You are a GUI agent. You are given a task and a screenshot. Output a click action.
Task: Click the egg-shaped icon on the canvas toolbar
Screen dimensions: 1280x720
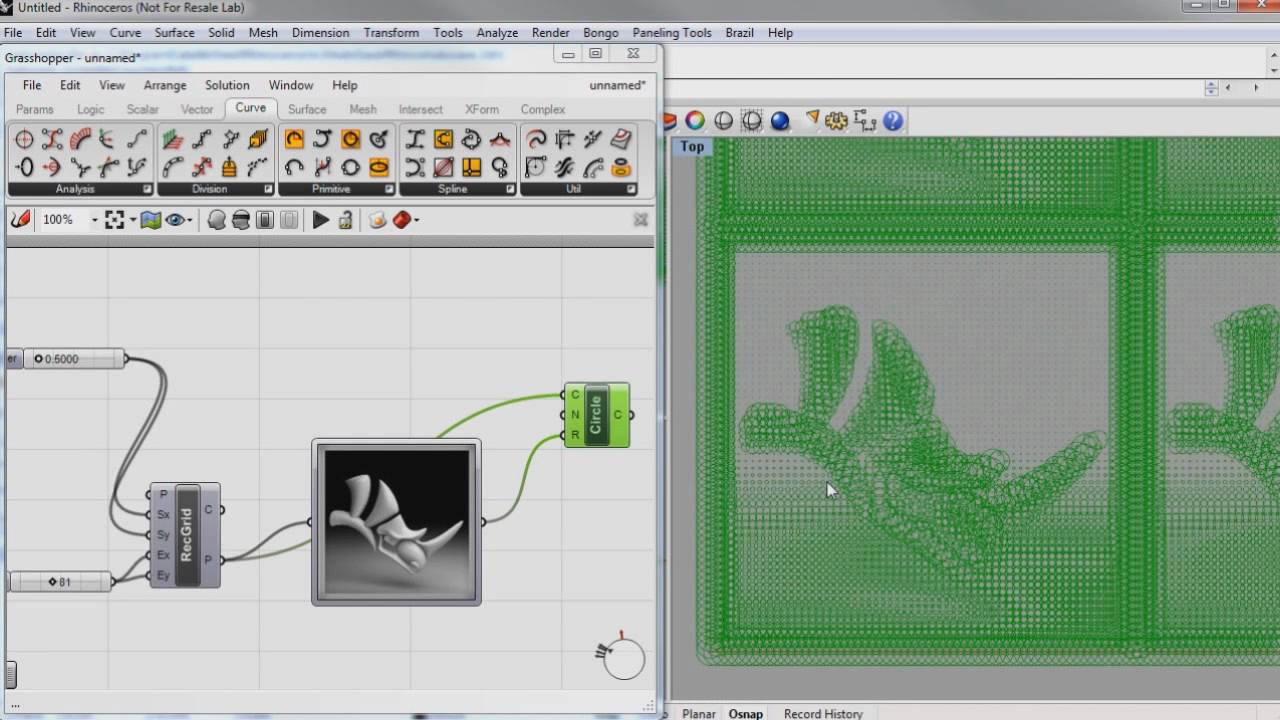click(x=377, y=219)
